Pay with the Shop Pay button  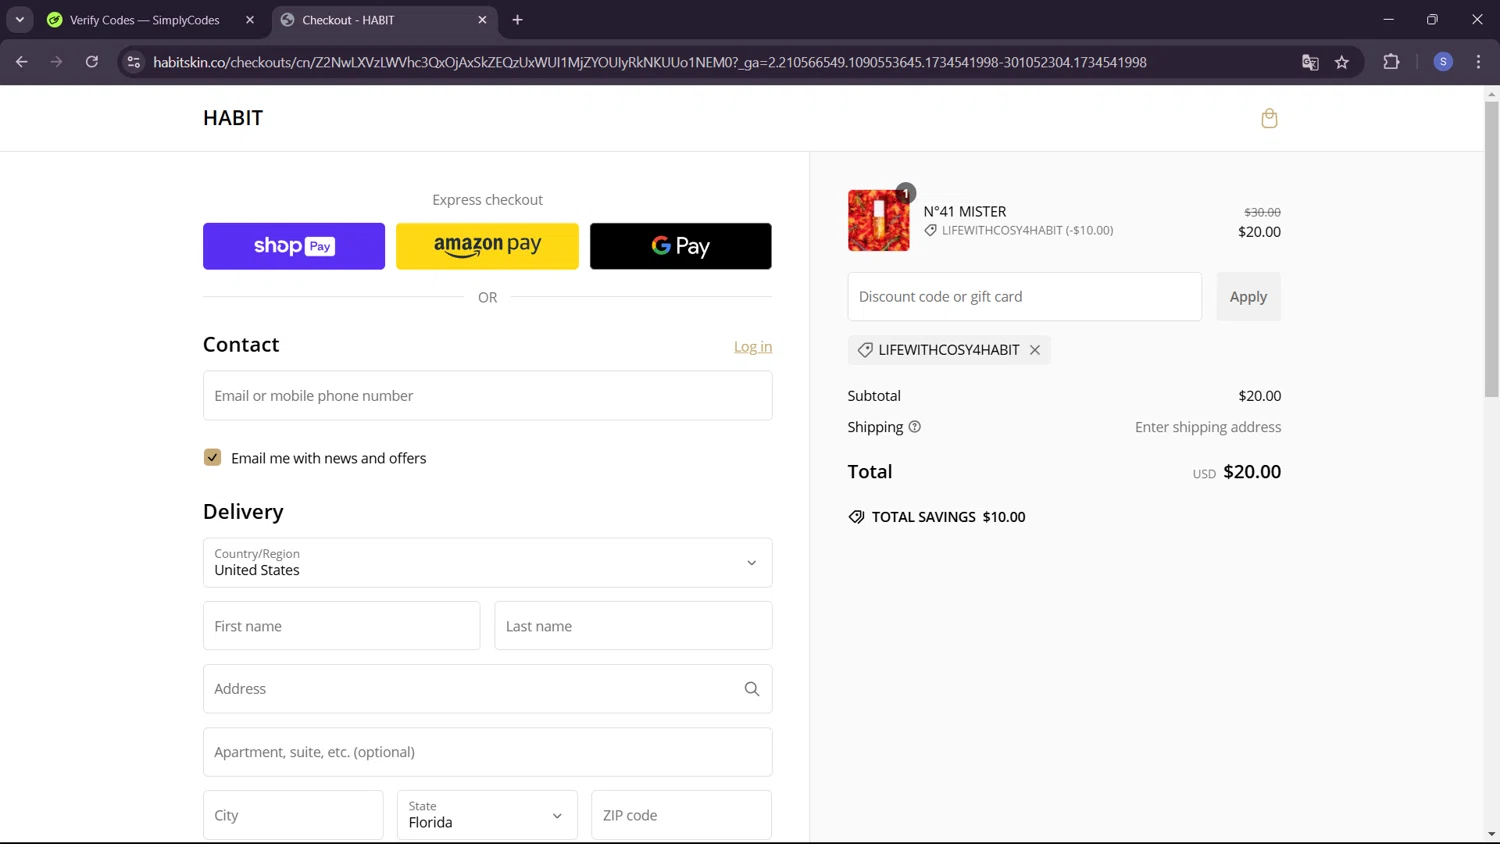point(294,246)
